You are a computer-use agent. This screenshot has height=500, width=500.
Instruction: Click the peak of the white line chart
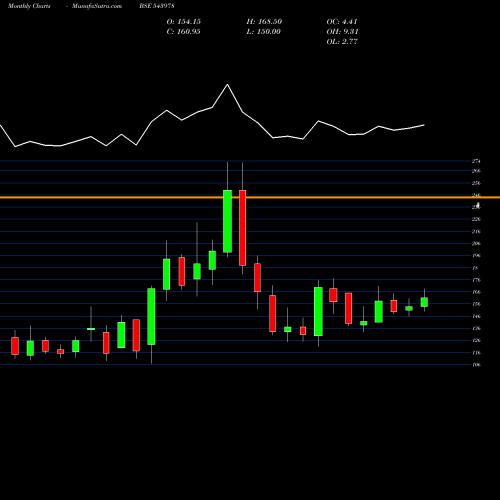228,84
